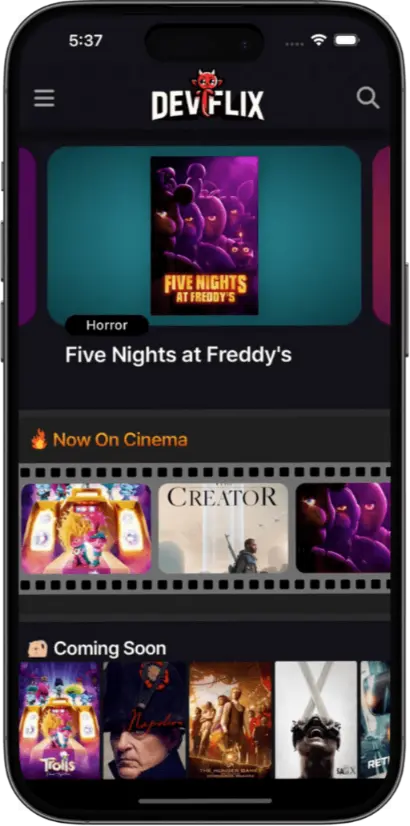Tap the Five Nights at Freddy's featured poster
This screenshot has height=826, width=410.
[204, 235]
